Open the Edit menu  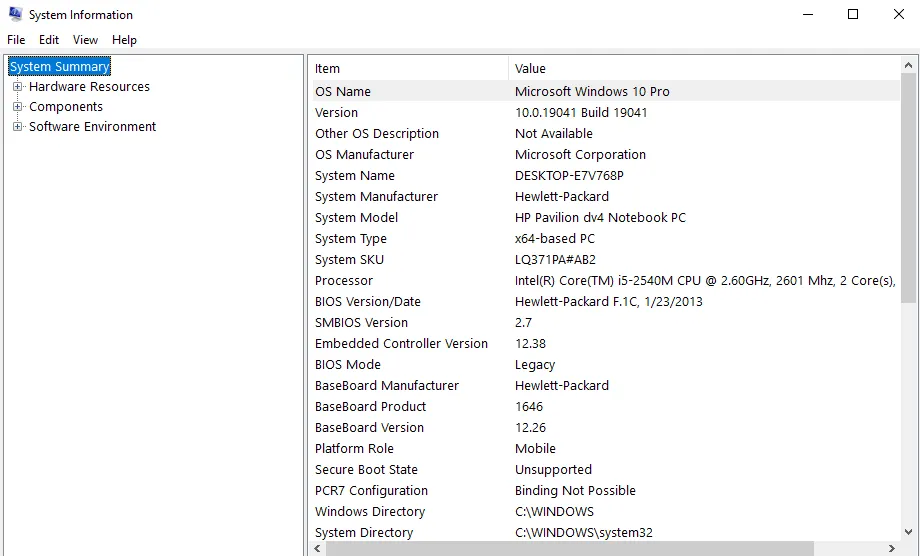[49, 40]
